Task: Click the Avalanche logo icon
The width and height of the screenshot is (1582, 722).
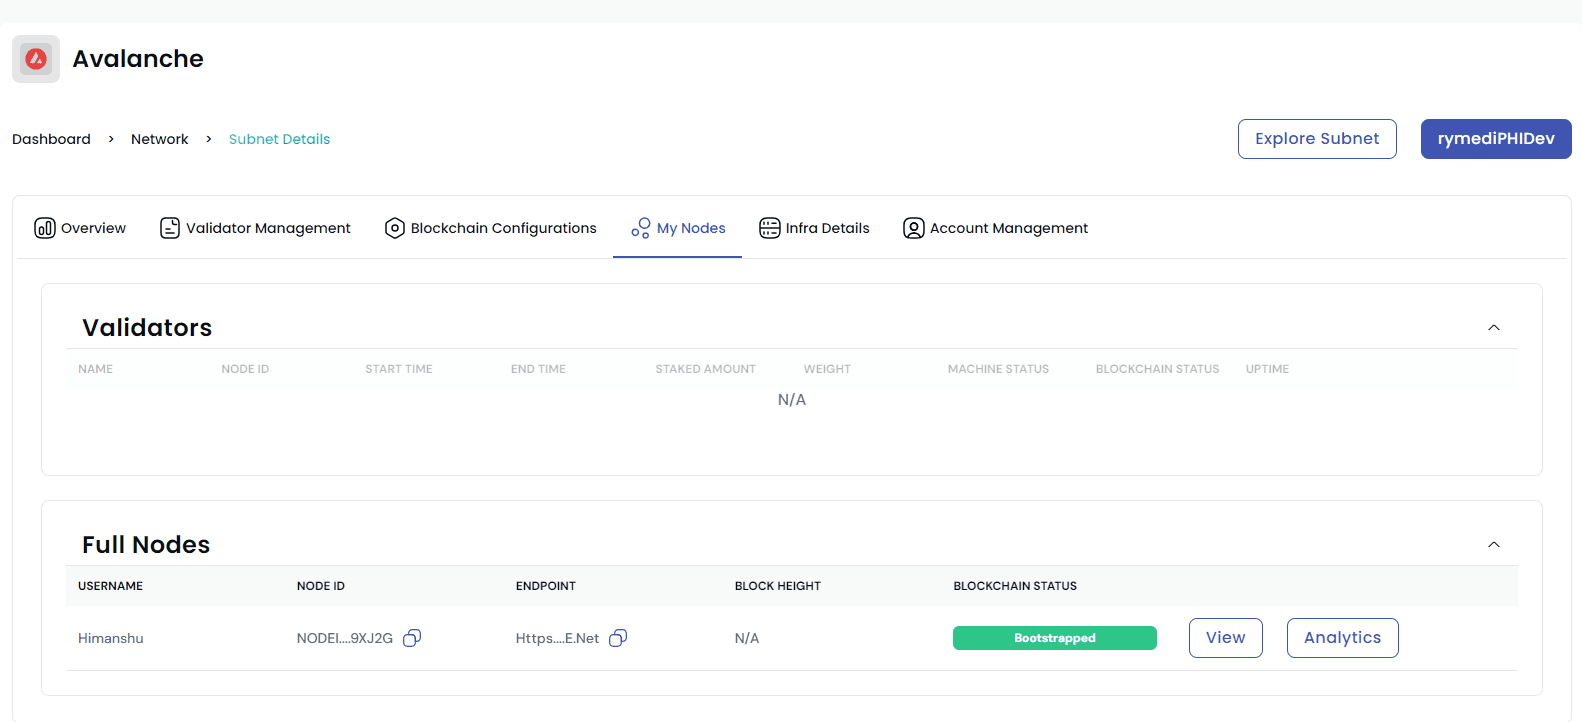Action: pyautogui.click(x=36, y=59)
